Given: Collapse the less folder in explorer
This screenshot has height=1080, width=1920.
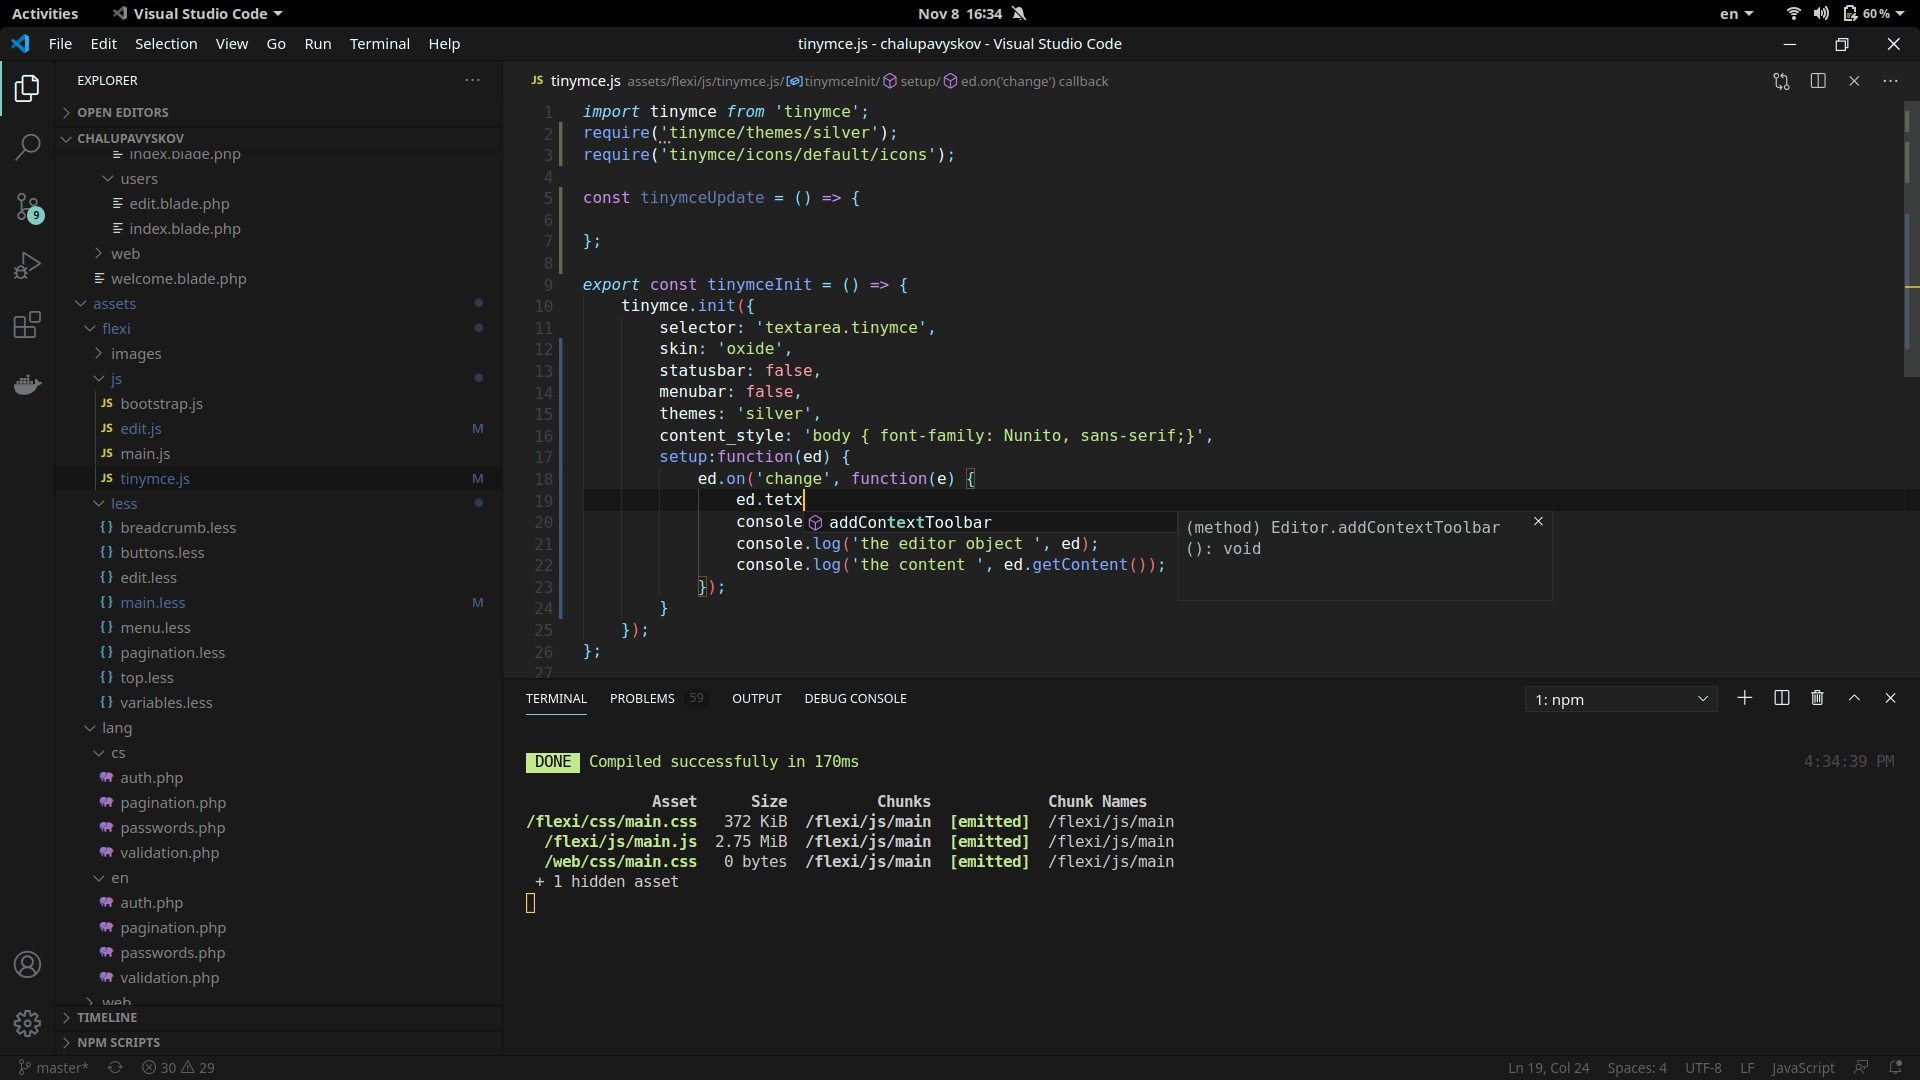Looking at the screenshot, I should pos(124,503).
